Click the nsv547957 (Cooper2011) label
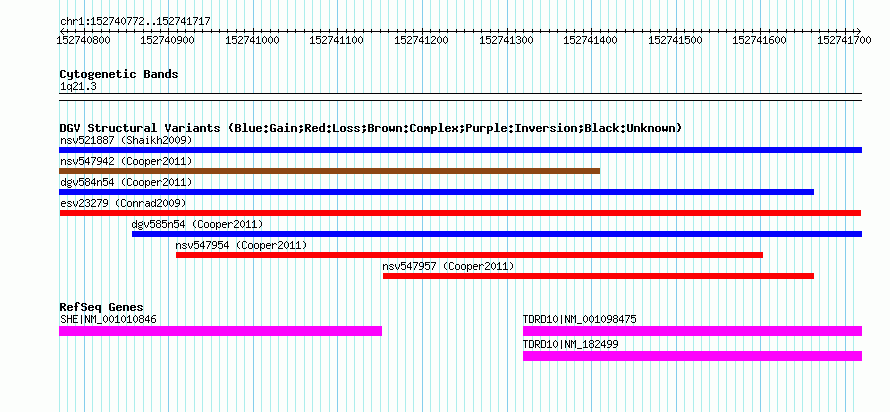This screenshot has width=890, height=412. 448,266
